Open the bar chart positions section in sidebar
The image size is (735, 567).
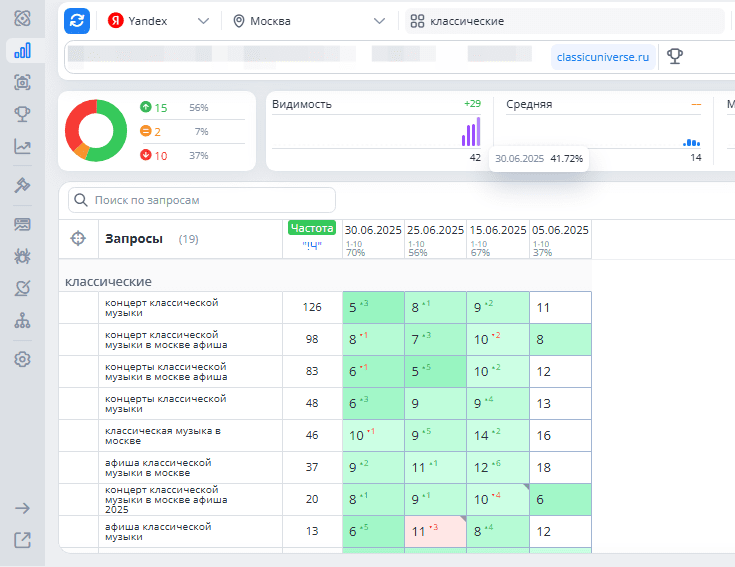point(22,50)
